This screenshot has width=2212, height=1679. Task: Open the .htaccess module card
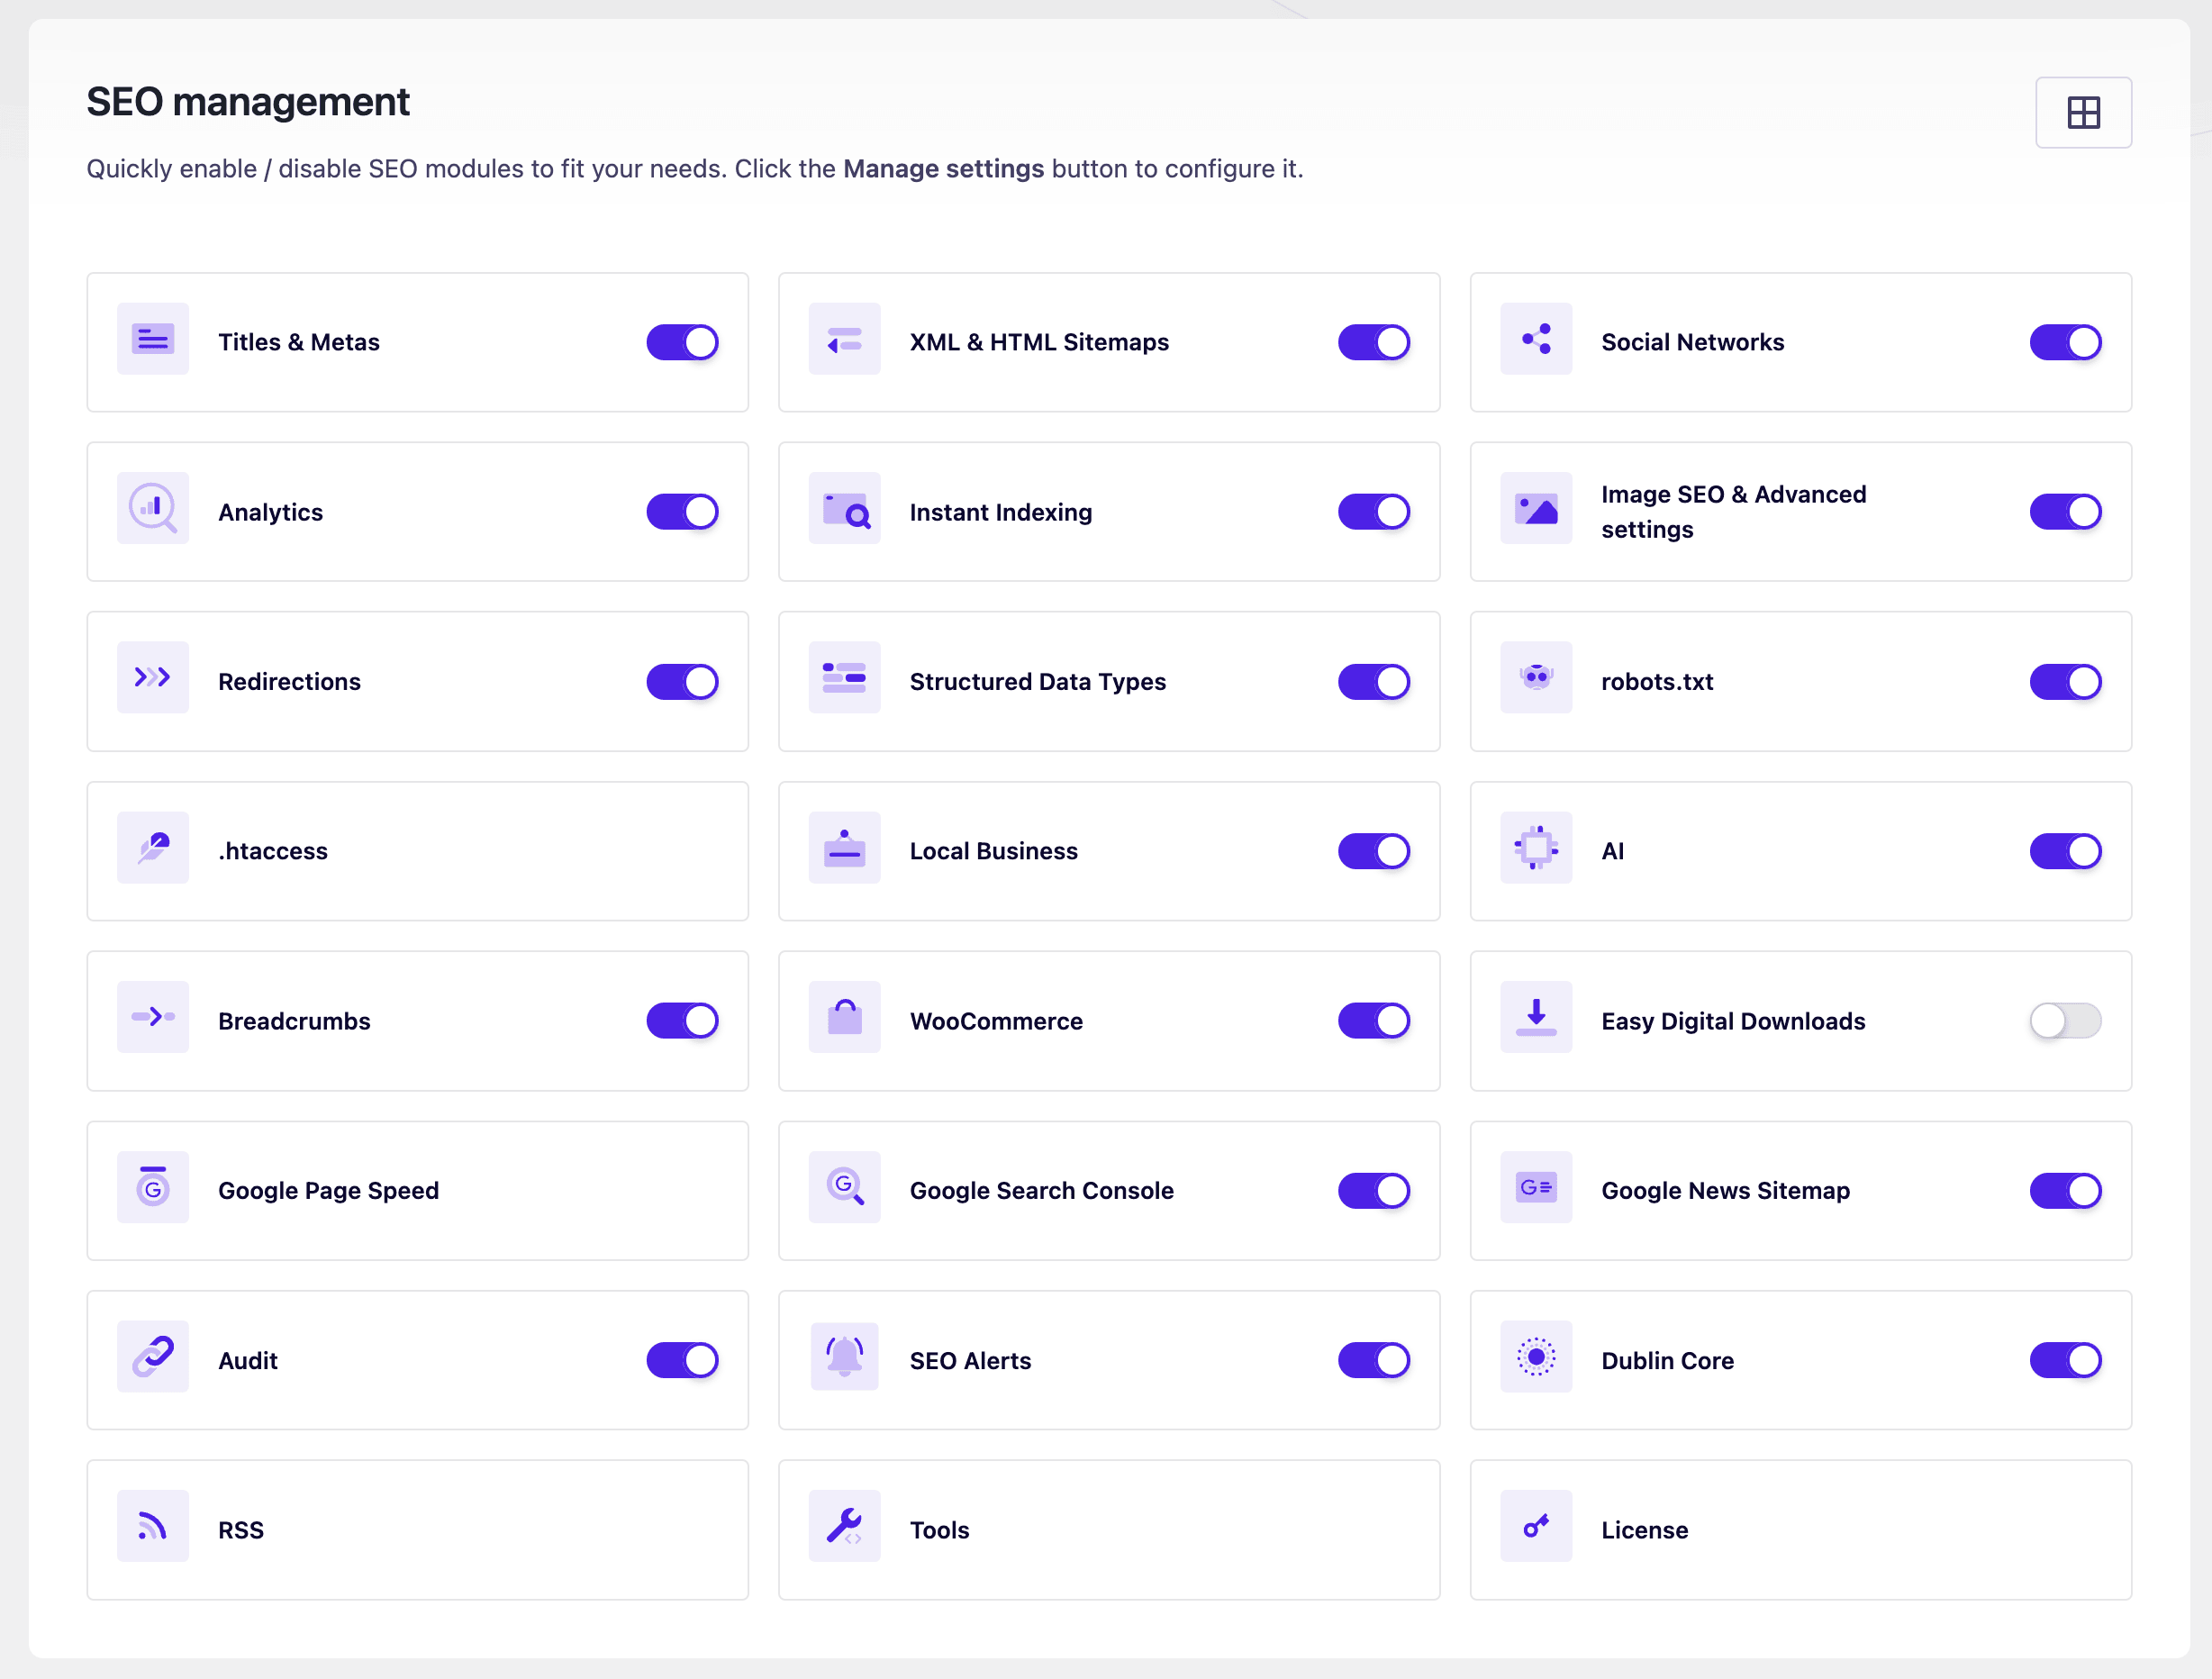417,851
